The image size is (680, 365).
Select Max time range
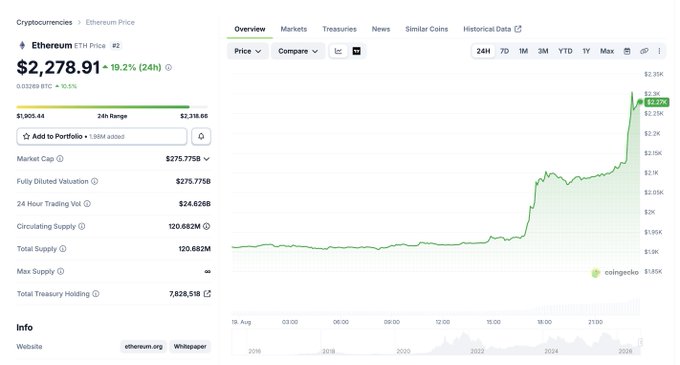click(607, 51)
